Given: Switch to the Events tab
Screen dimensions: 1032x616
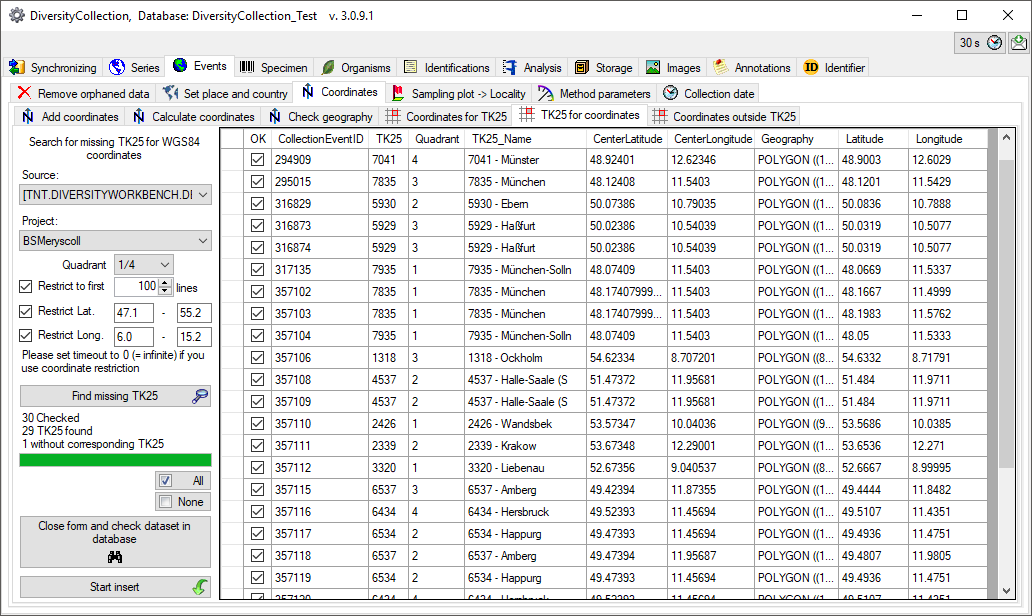Looking at the screenshot, I should click(x=200, y=66).
